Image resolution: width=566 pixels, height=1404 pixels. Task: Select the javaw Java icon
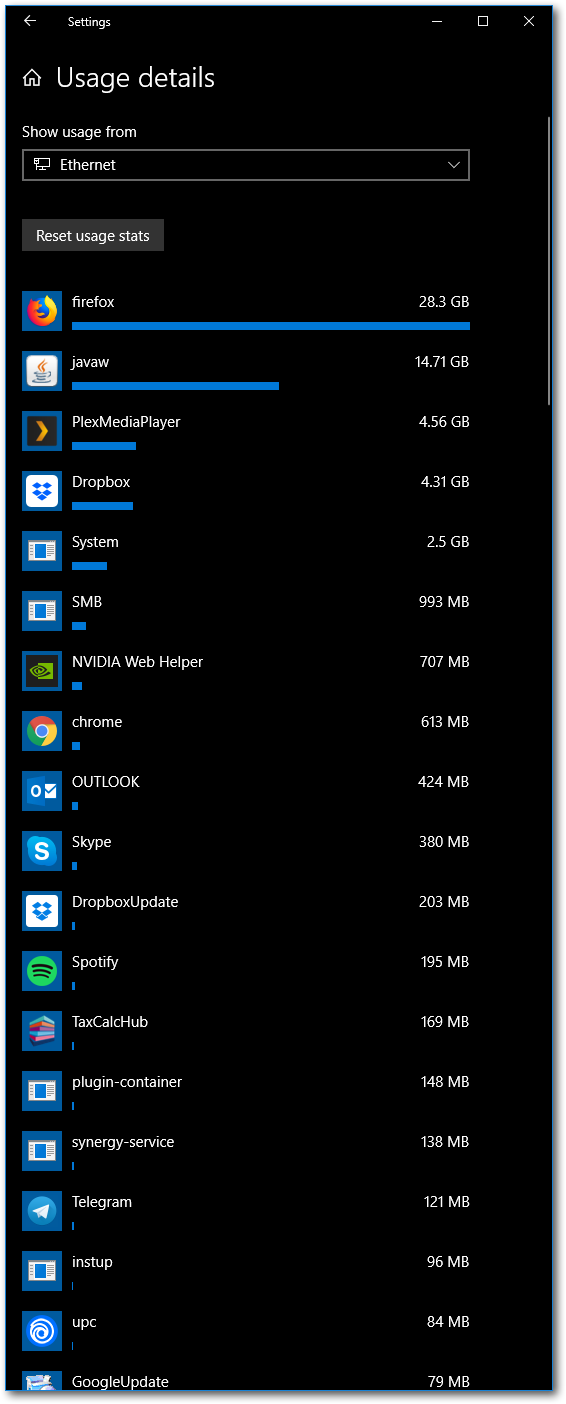pyautogui.click(x=42, y=371)
